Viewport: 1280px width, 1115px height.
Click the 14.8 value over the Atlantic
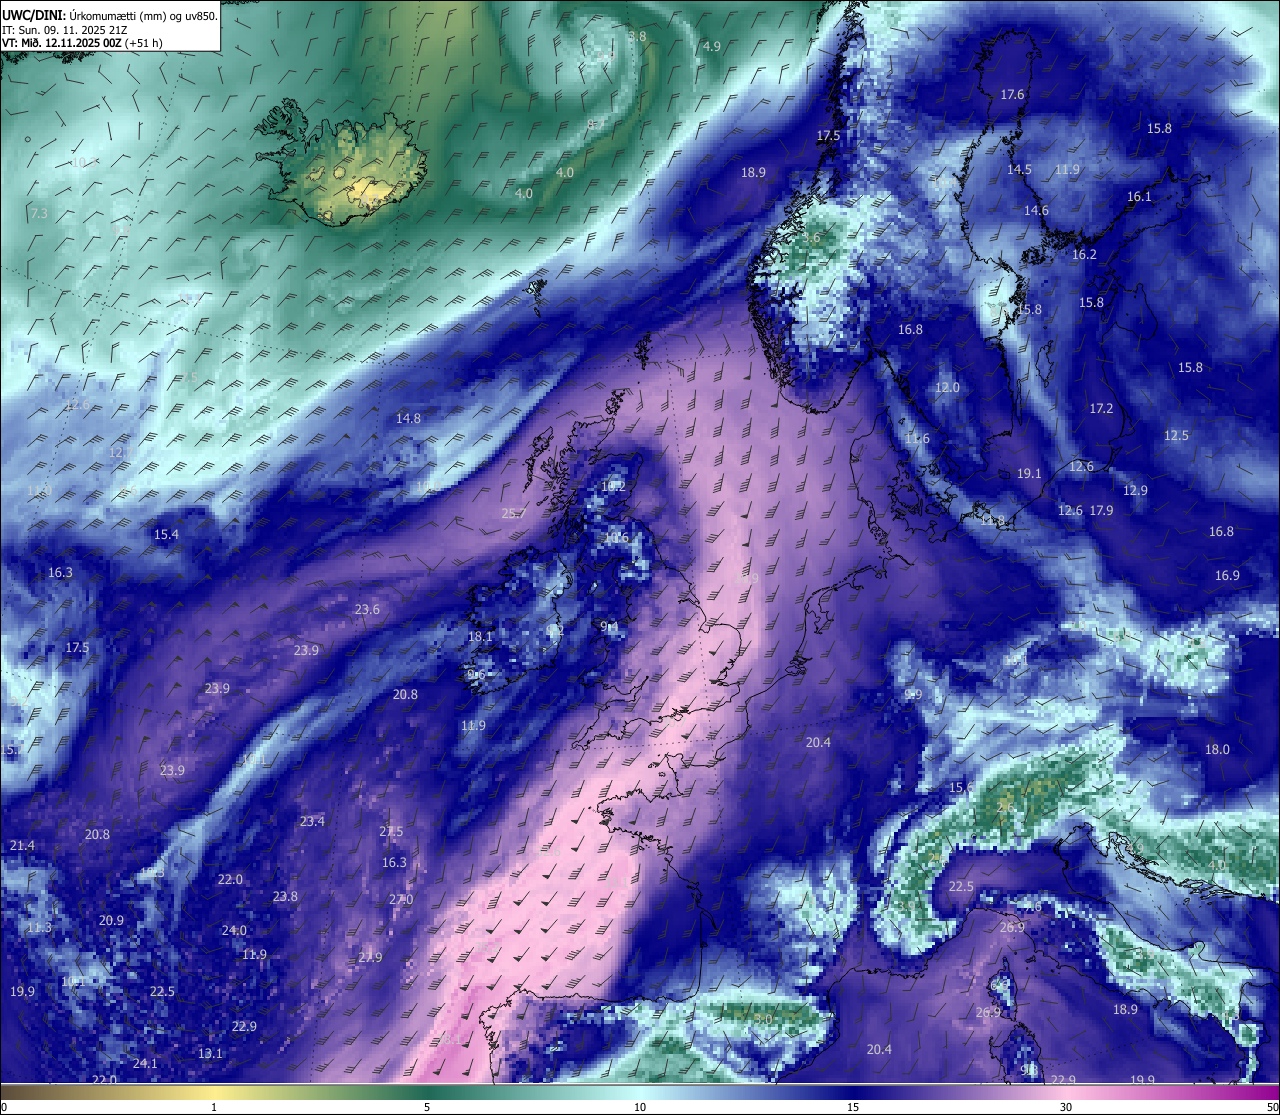click(408, 419)
